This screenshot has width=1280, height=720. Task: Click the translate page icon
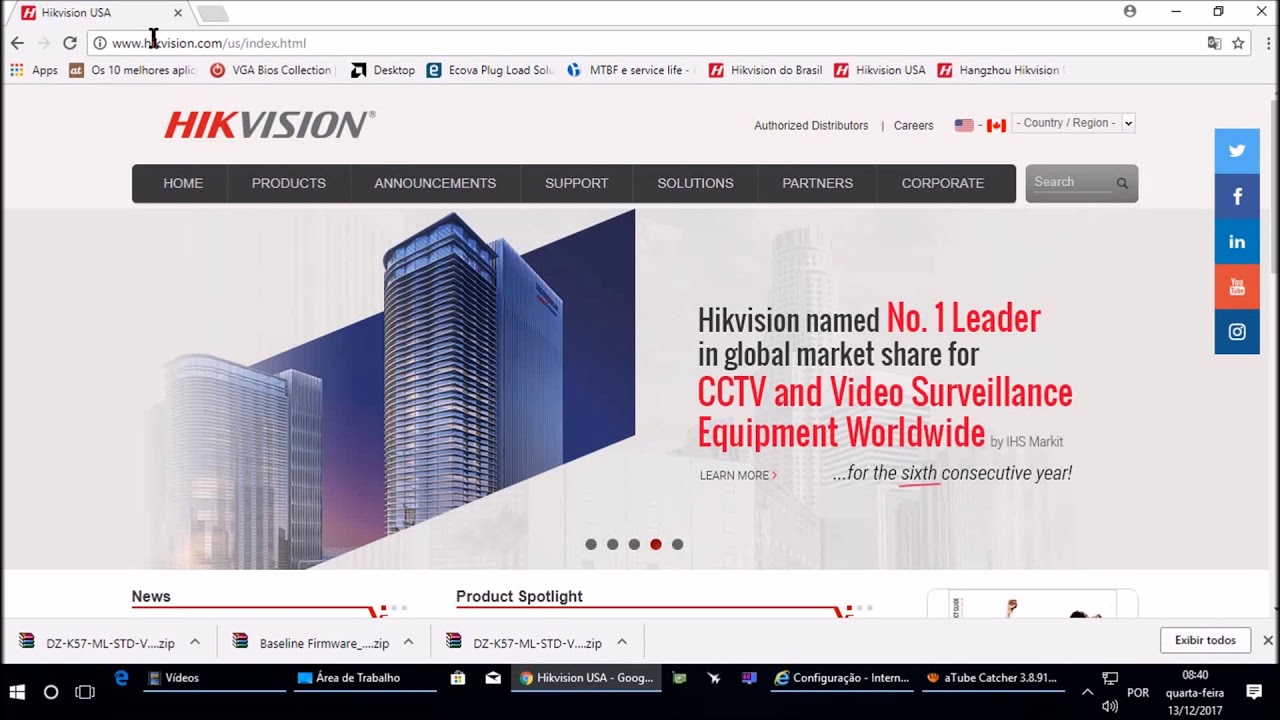1214,43
